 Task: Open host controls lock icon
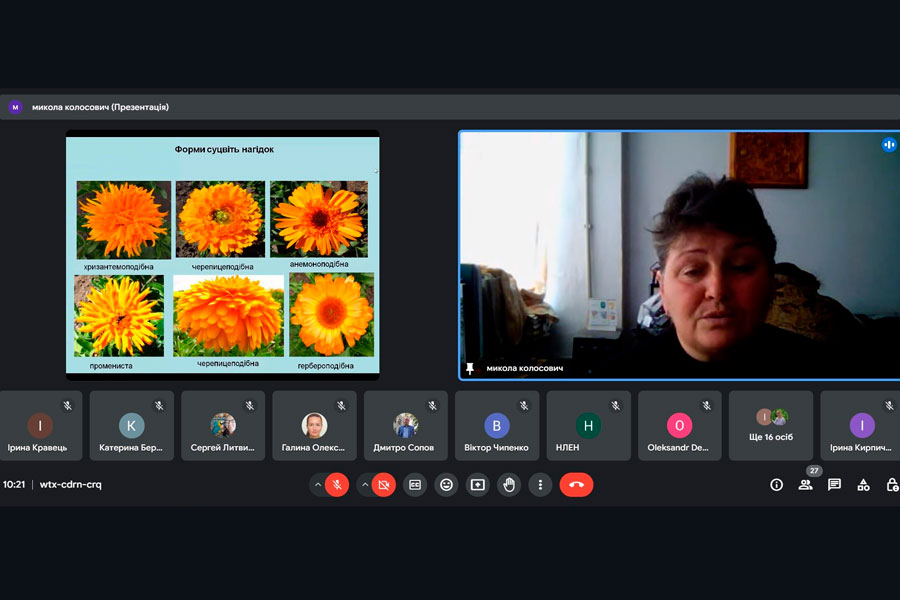892,485
